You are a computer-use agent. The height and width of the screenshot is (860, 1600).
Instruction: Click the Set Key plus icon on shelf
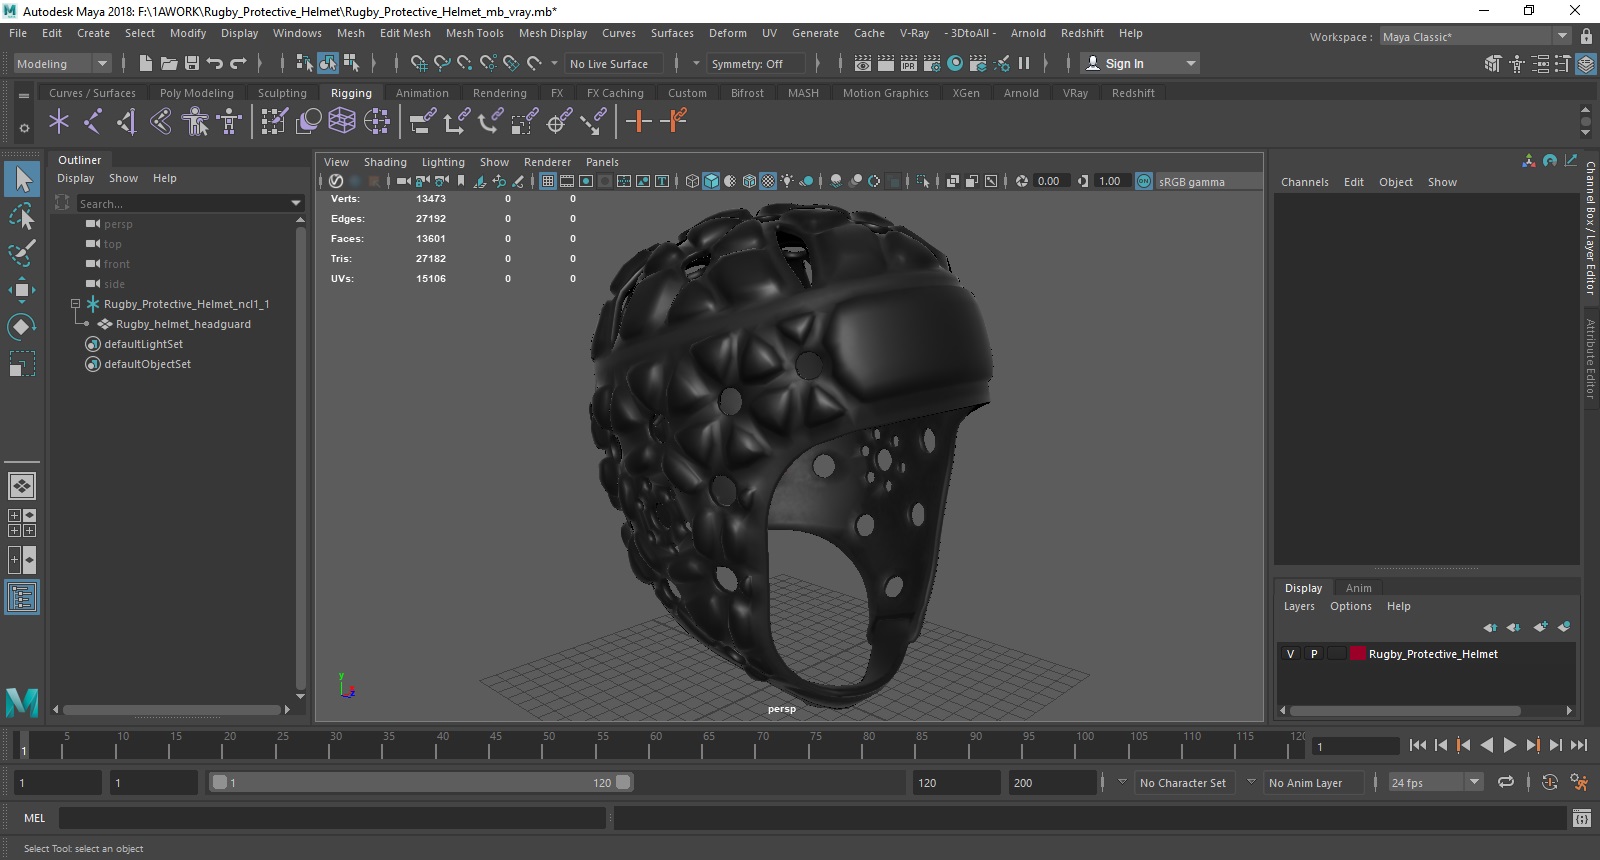638,122
